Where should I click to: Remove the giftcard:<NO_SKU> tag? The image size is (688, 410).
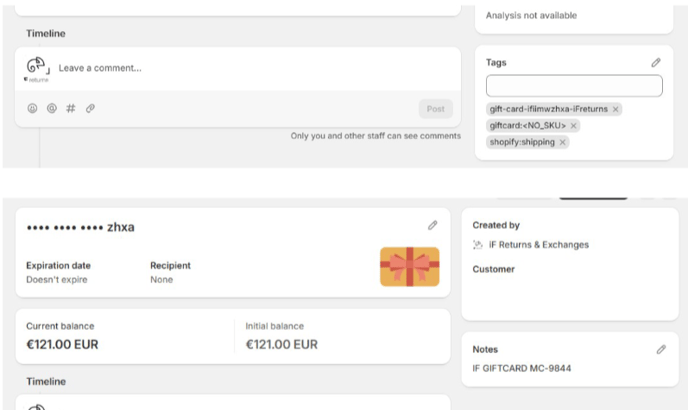click(x=573, y=126)
